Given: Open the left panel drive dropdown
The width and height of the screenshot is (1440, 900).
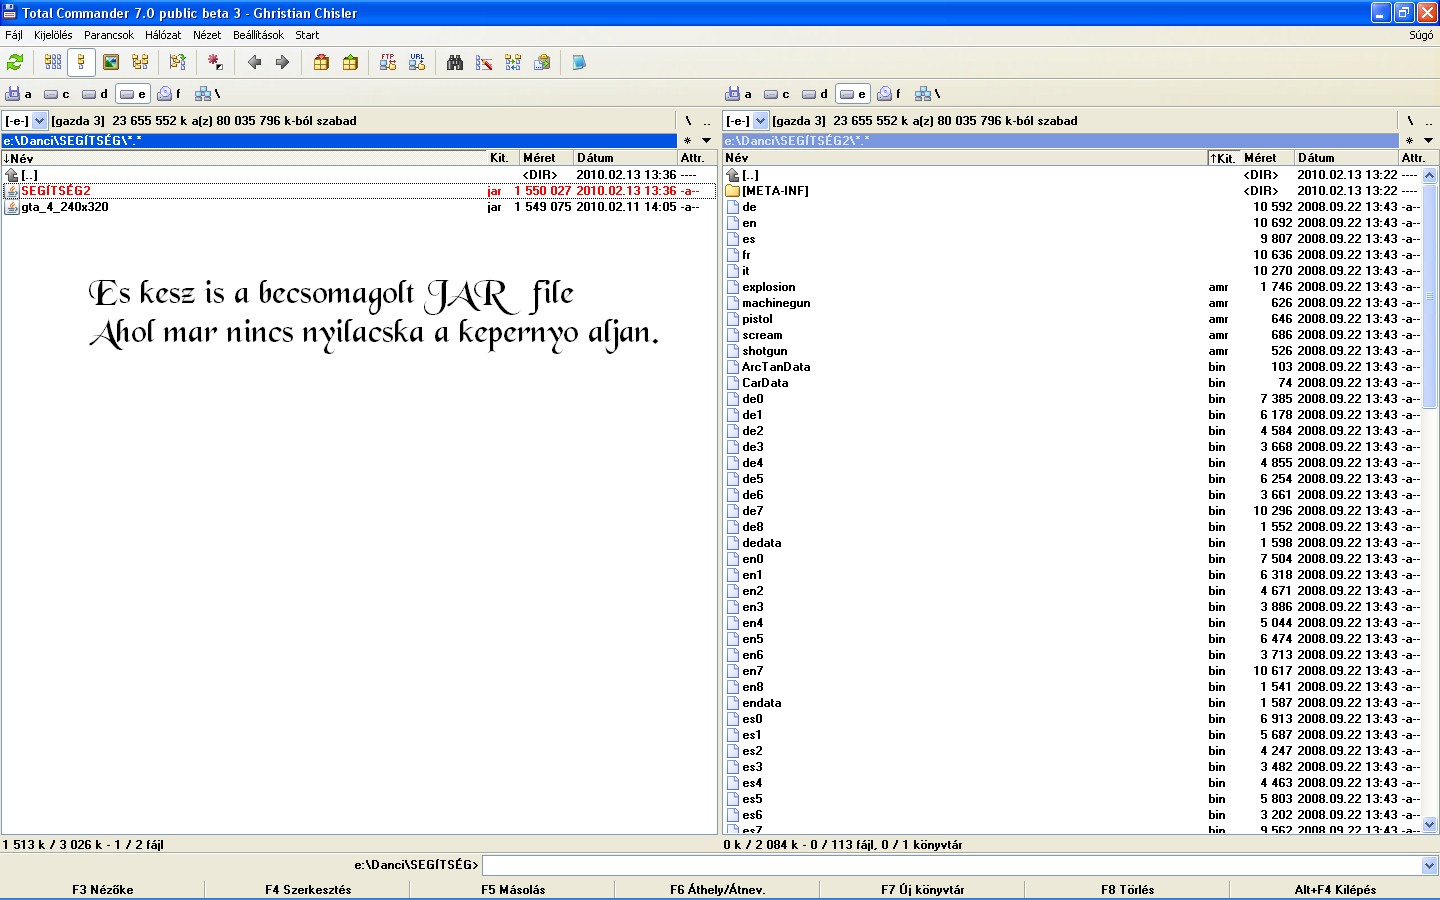Looking at the screenshot, I should (x=40, y=121).
